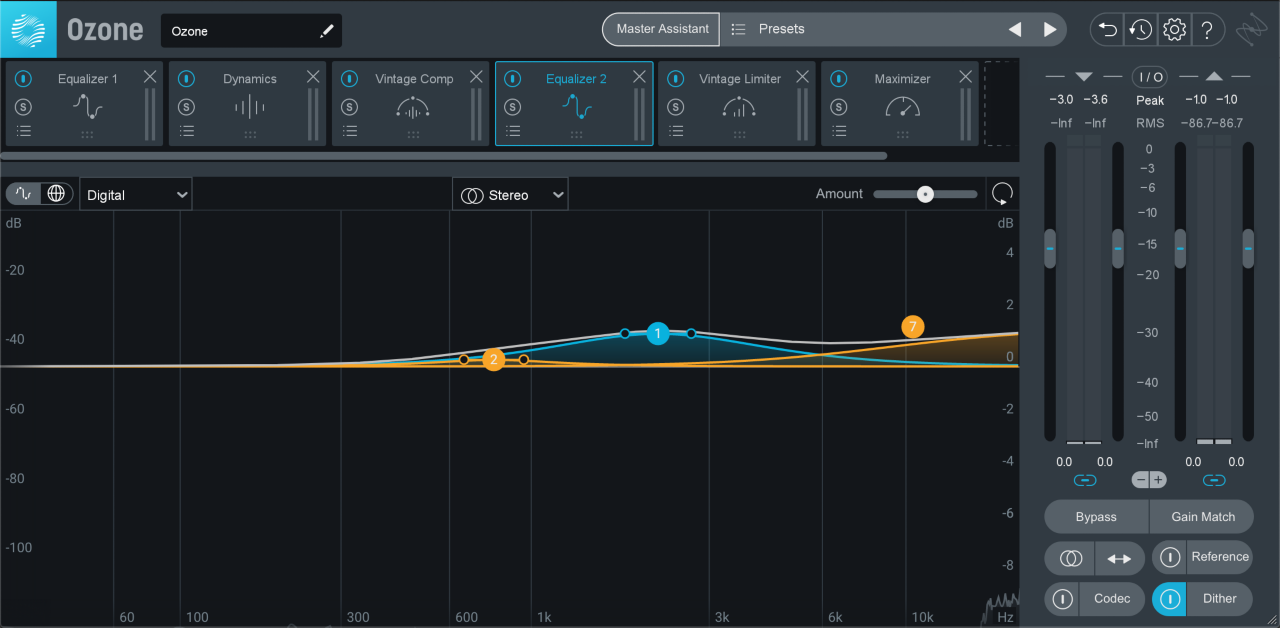
Task: Remove the Equalizer 2 module
Action: point(639,77)
